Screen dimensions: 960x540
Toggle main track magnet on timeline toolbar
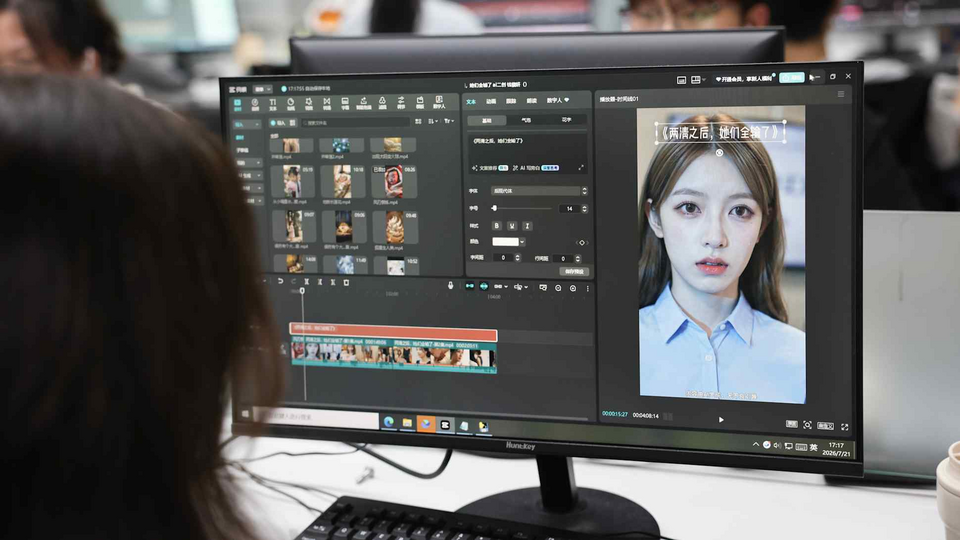pos(470,286)
